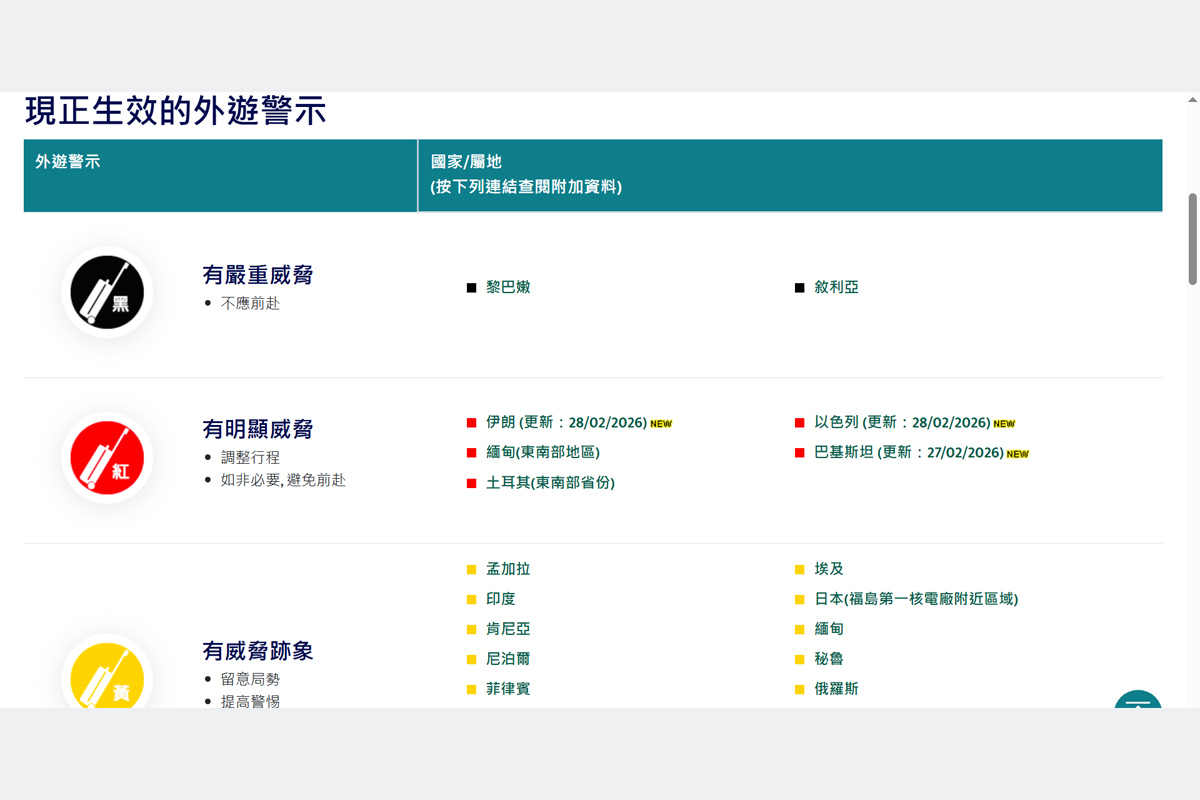1200x800 pixels.
Task: View 以色列 alert updated 28/02/2026
Action: (x=901, y=423)
